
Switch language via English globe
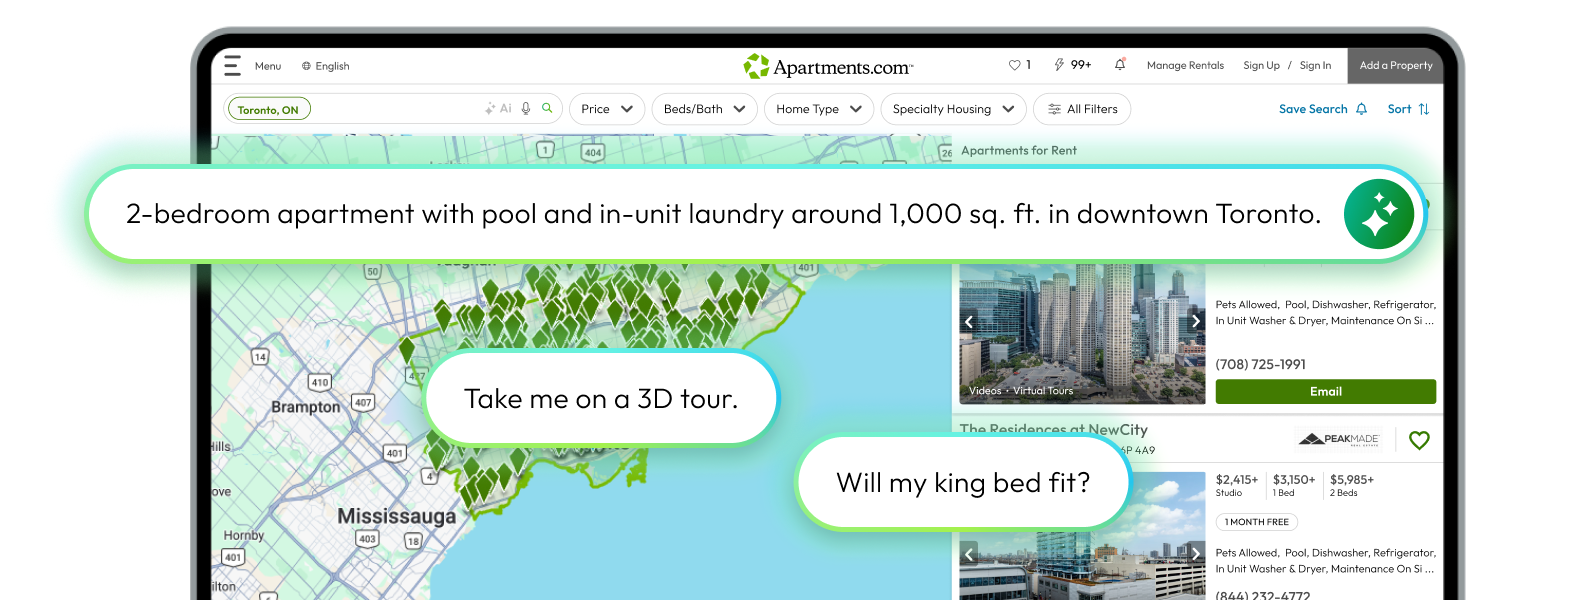pos(326,66)
